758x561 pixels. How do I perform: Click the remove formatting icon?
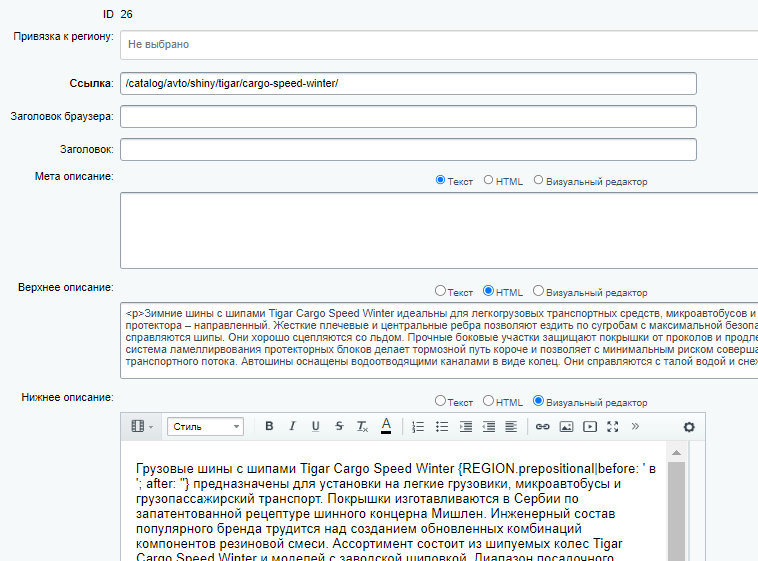362,426
